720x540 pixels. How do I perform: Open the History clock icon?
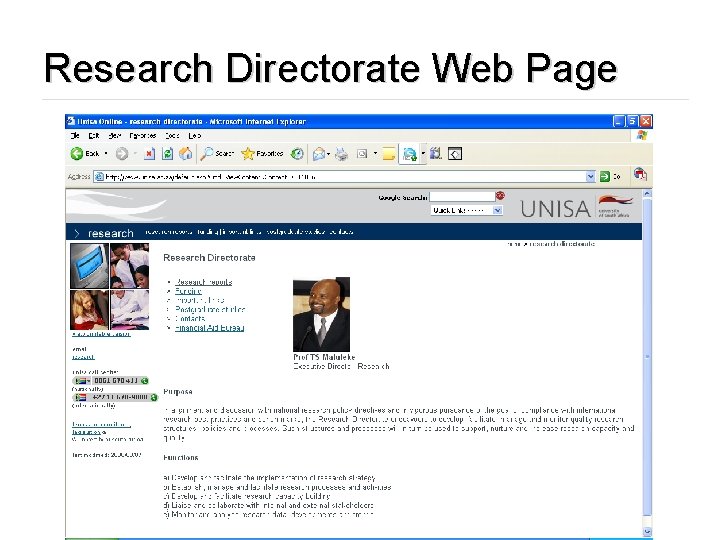tap(297, 153)
